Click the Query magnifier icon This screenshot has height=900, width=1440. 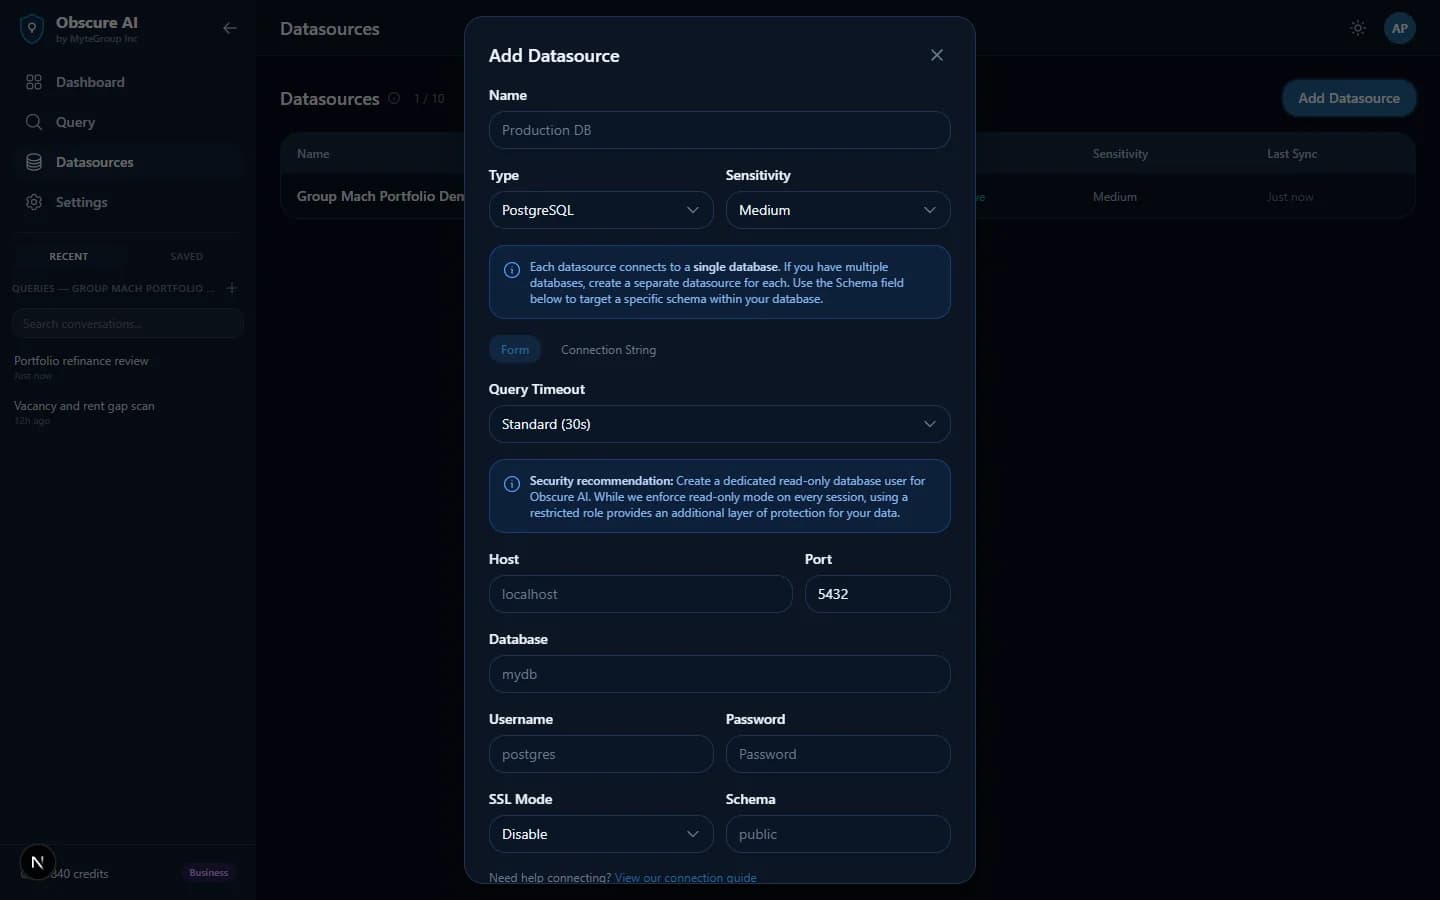tap(34, 122)
